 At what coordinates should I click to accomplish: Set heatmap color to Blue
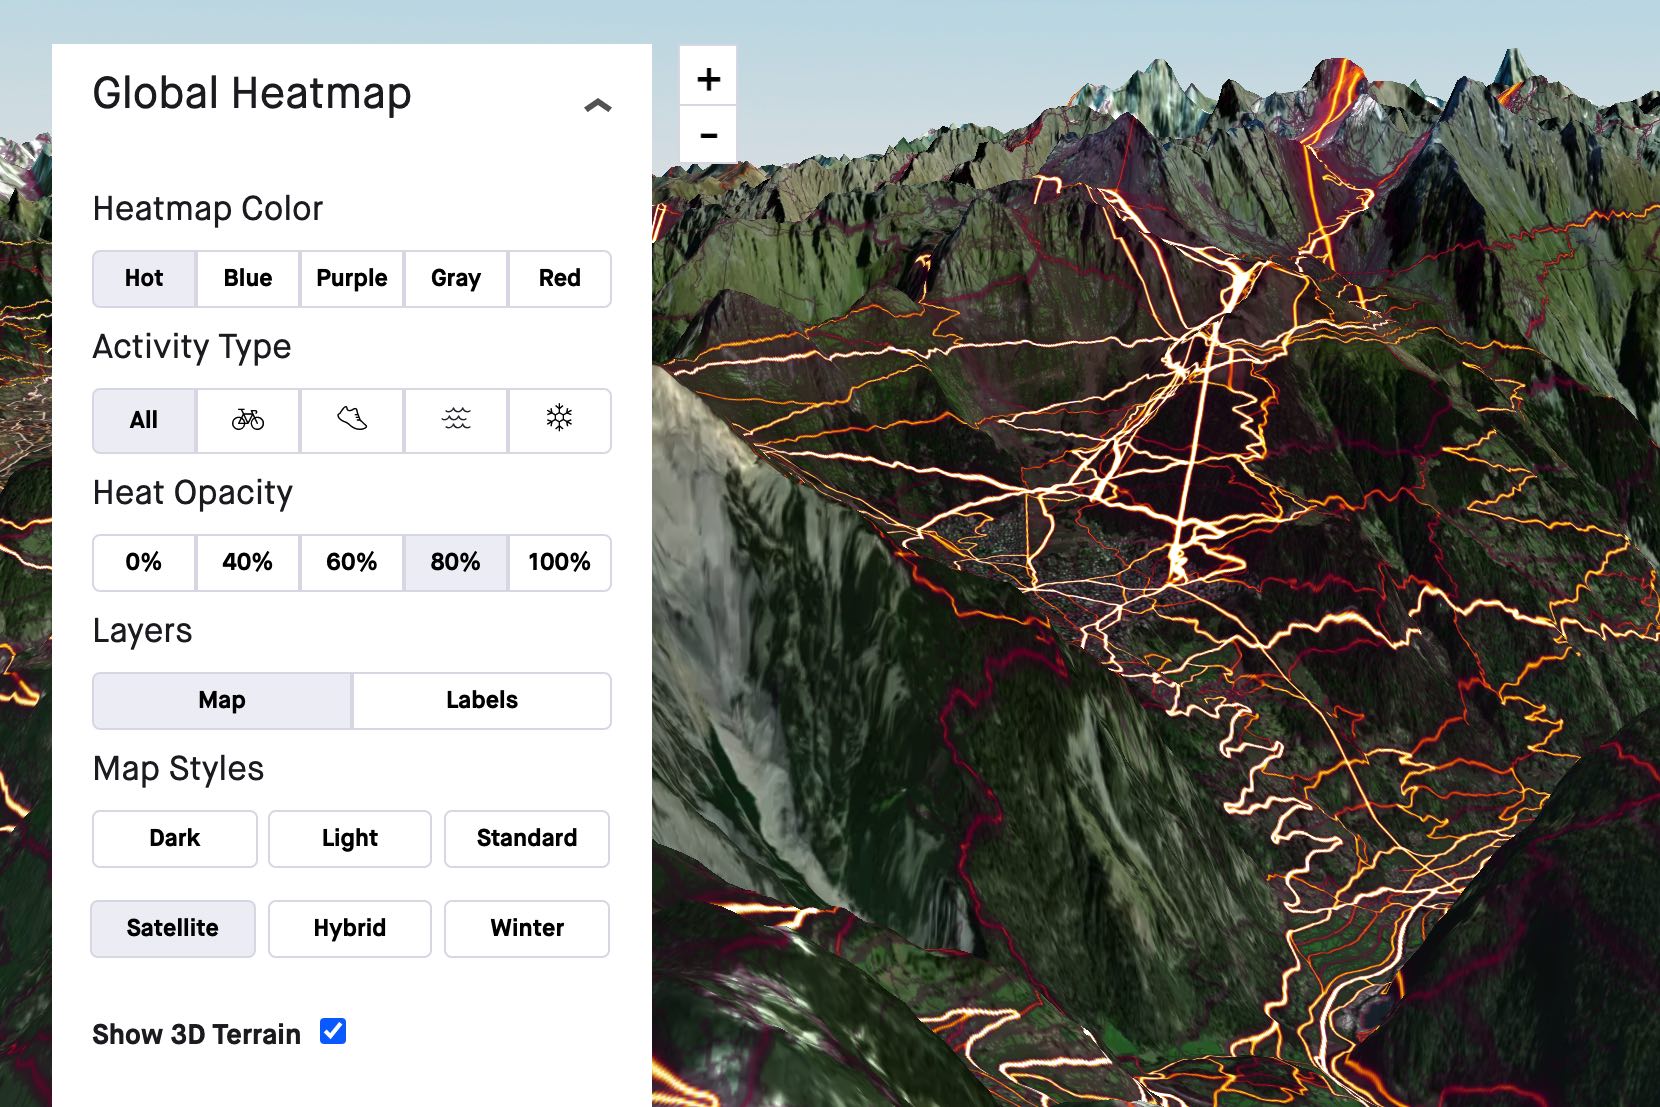(247, 279)
